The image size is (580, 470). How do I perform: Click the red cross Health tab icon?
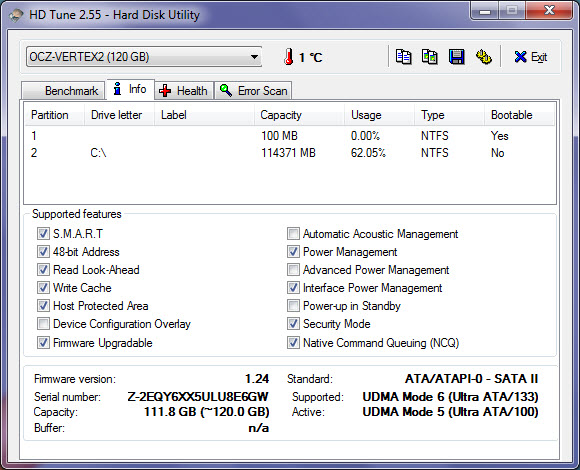tap(165, 91)
